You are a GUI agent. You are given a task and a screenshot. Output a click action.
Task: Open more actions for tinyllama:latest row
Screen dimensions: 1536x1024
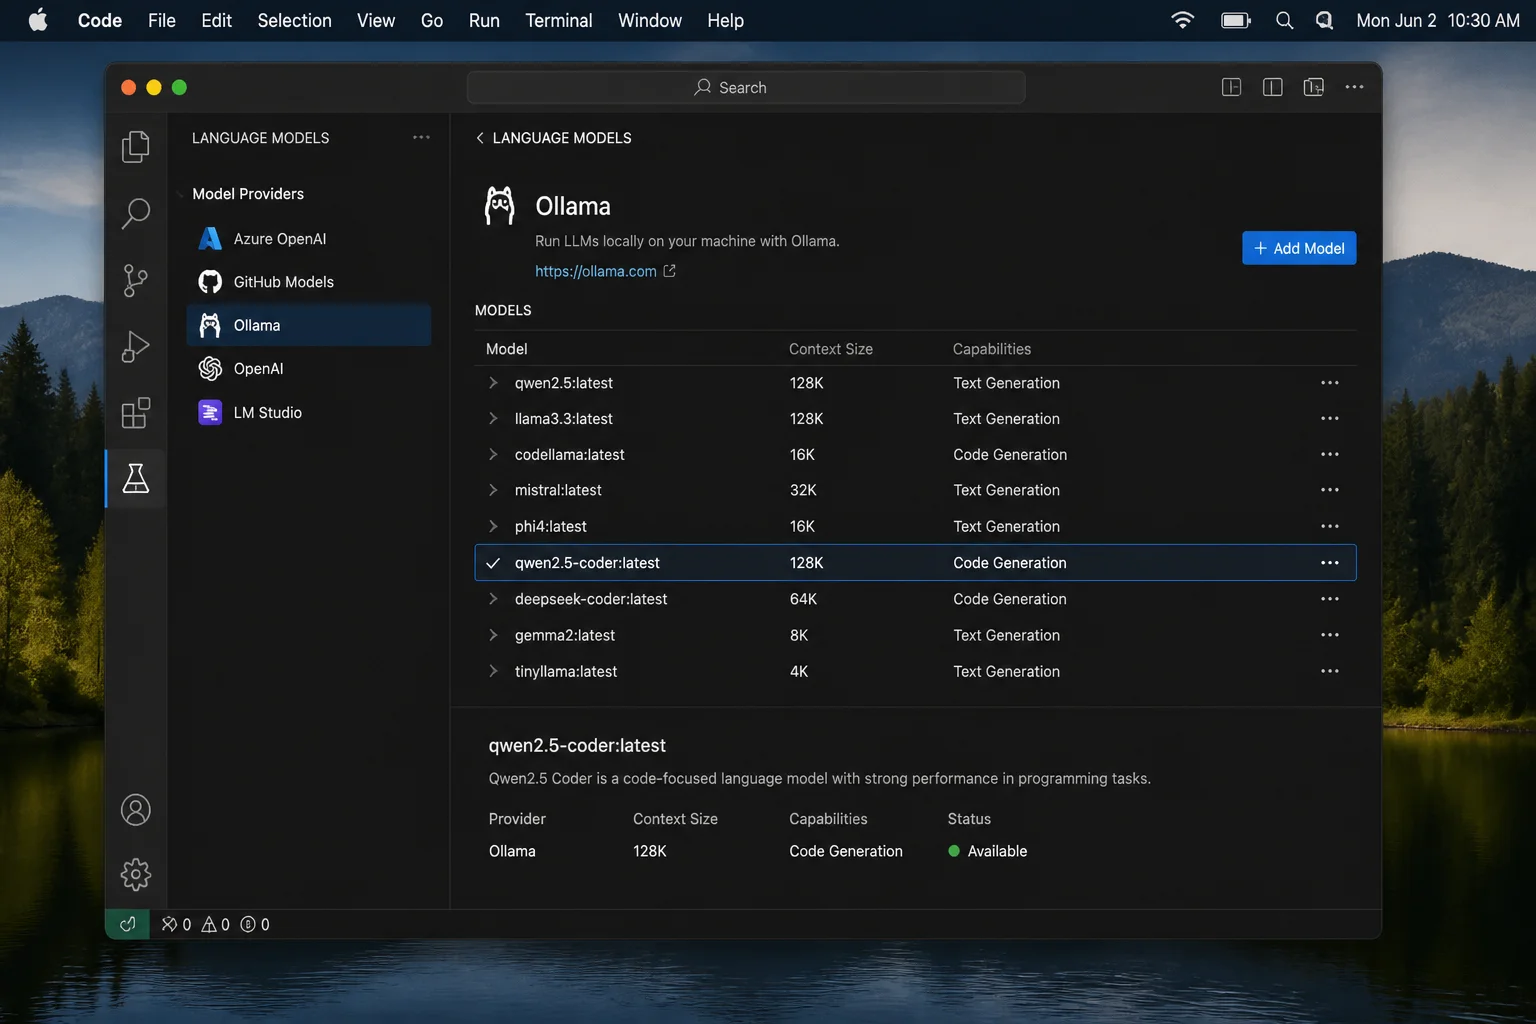pos(1329,671)
